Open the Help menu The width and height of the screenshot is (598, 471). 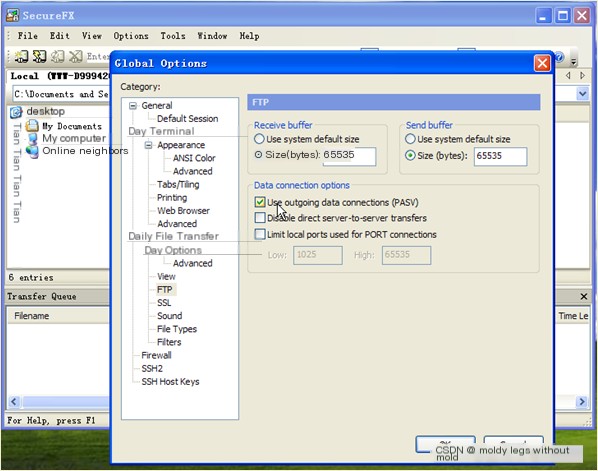249,36
